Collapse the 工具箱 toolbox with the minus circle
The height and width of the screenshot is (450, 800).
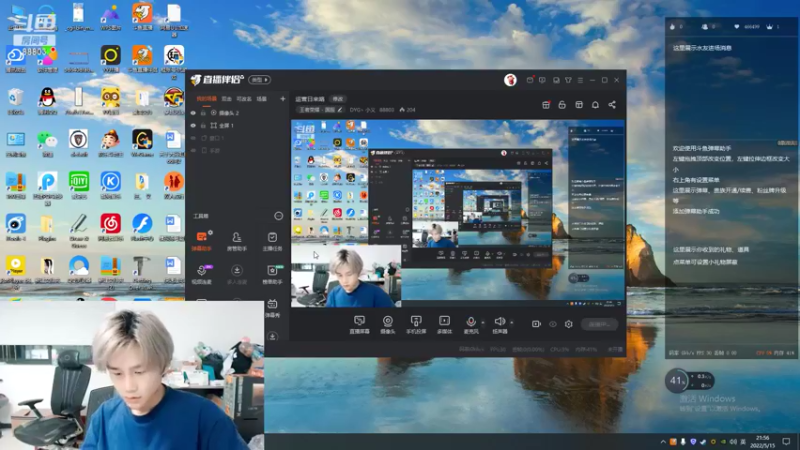[279, 216]
